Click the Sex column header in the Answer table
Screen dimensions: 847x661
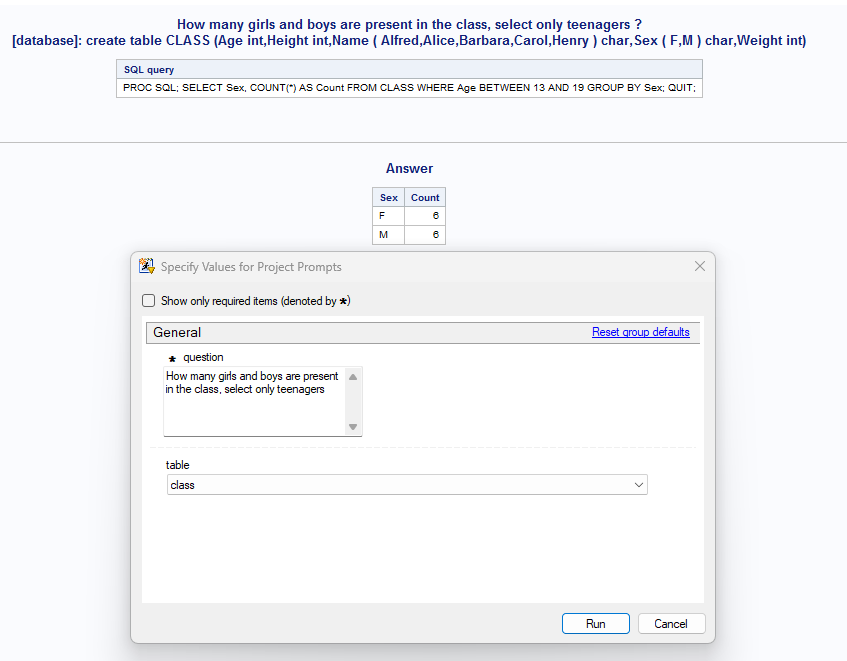(x=388, y=197)
